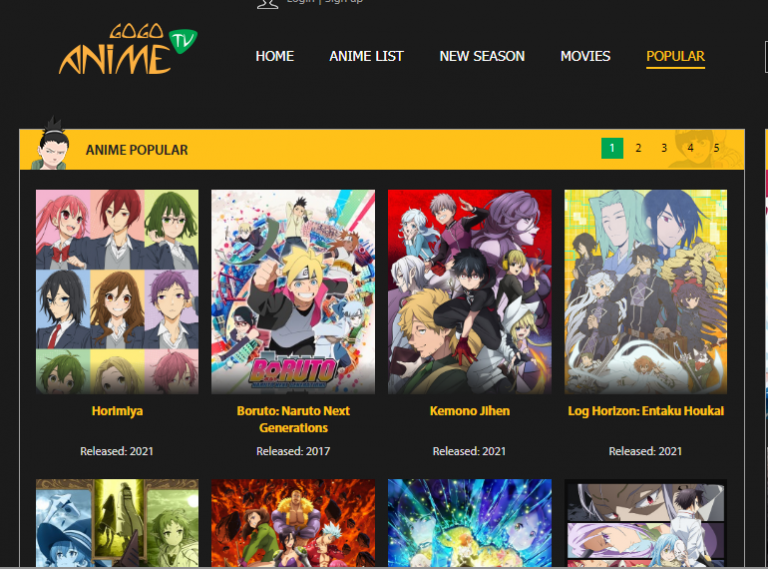
Task: Click the ANIME POPULAR section heading
Action: tap(137, 150)
